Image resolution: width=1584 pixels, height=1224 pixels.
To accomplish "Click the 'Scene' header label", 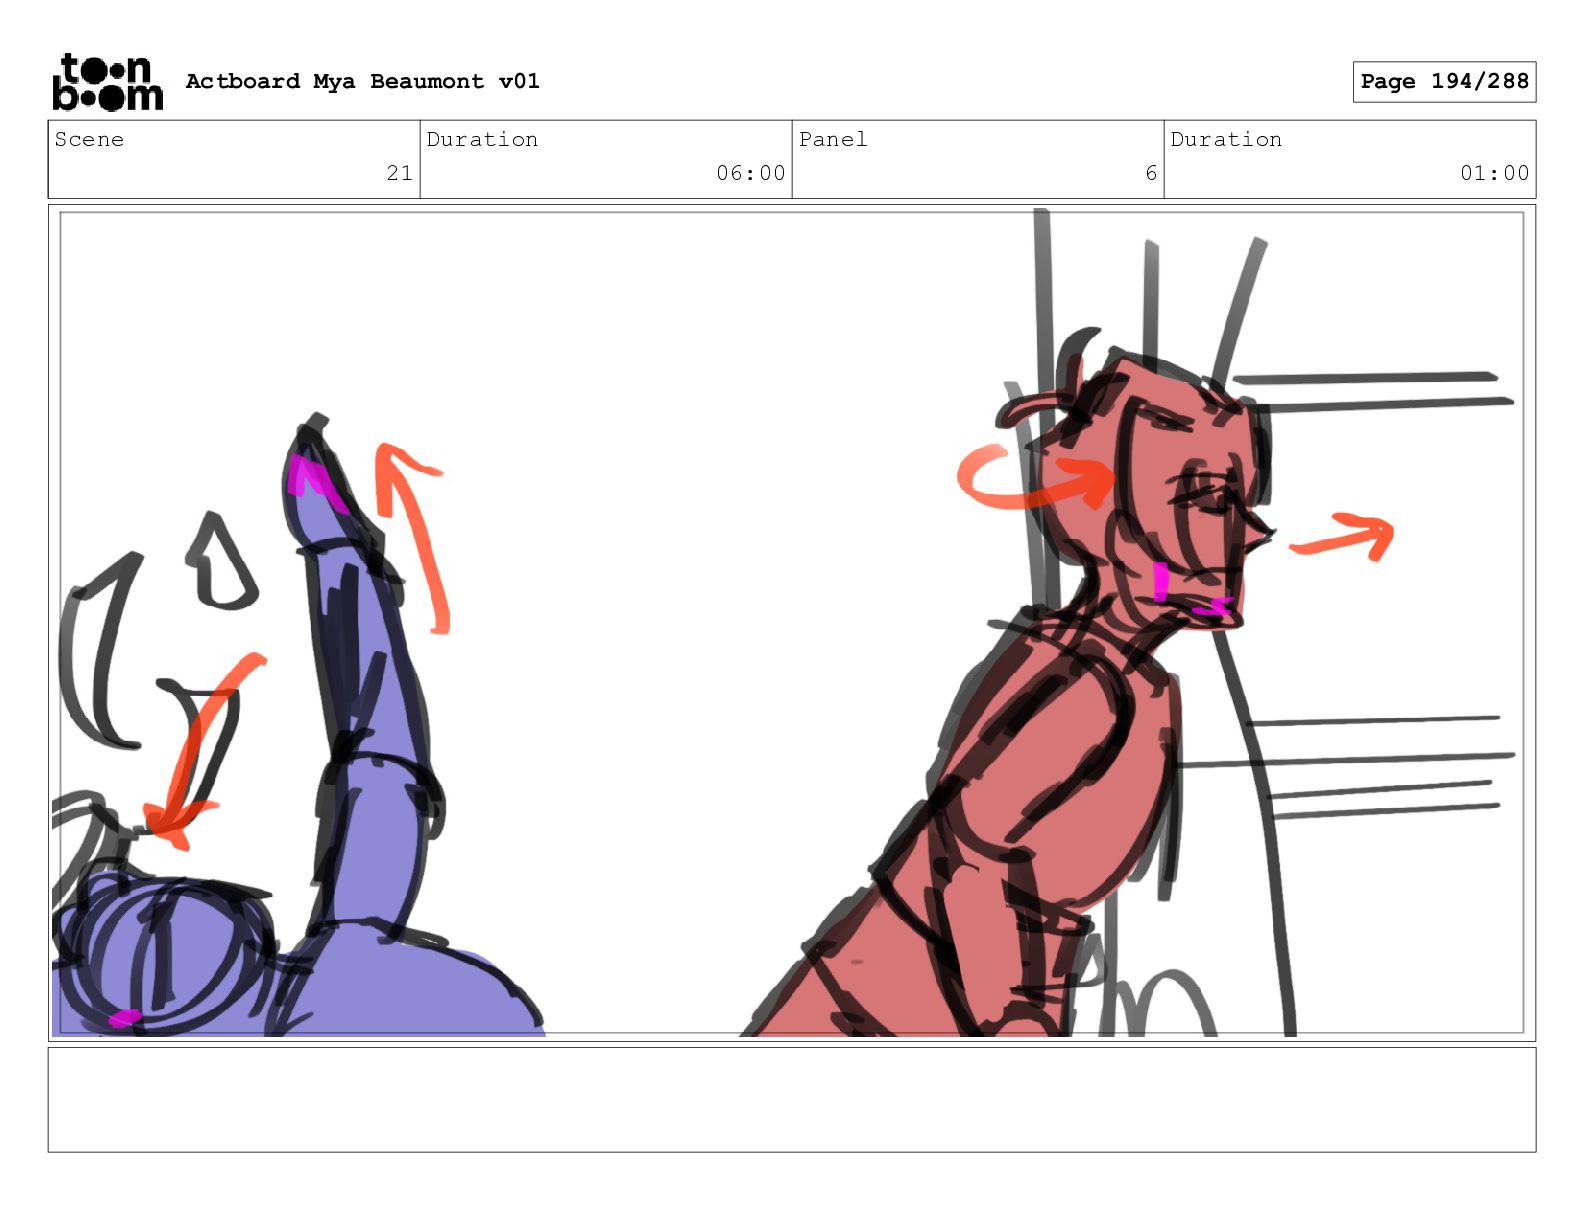I will point(89,139).
